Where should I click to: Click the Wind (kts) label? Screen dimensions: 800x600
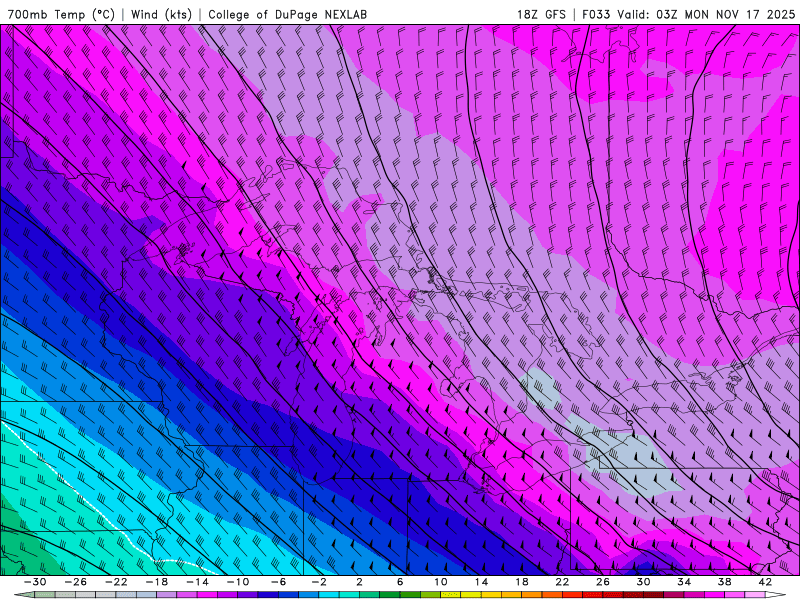pyautogui.click(x=161, y=15)
